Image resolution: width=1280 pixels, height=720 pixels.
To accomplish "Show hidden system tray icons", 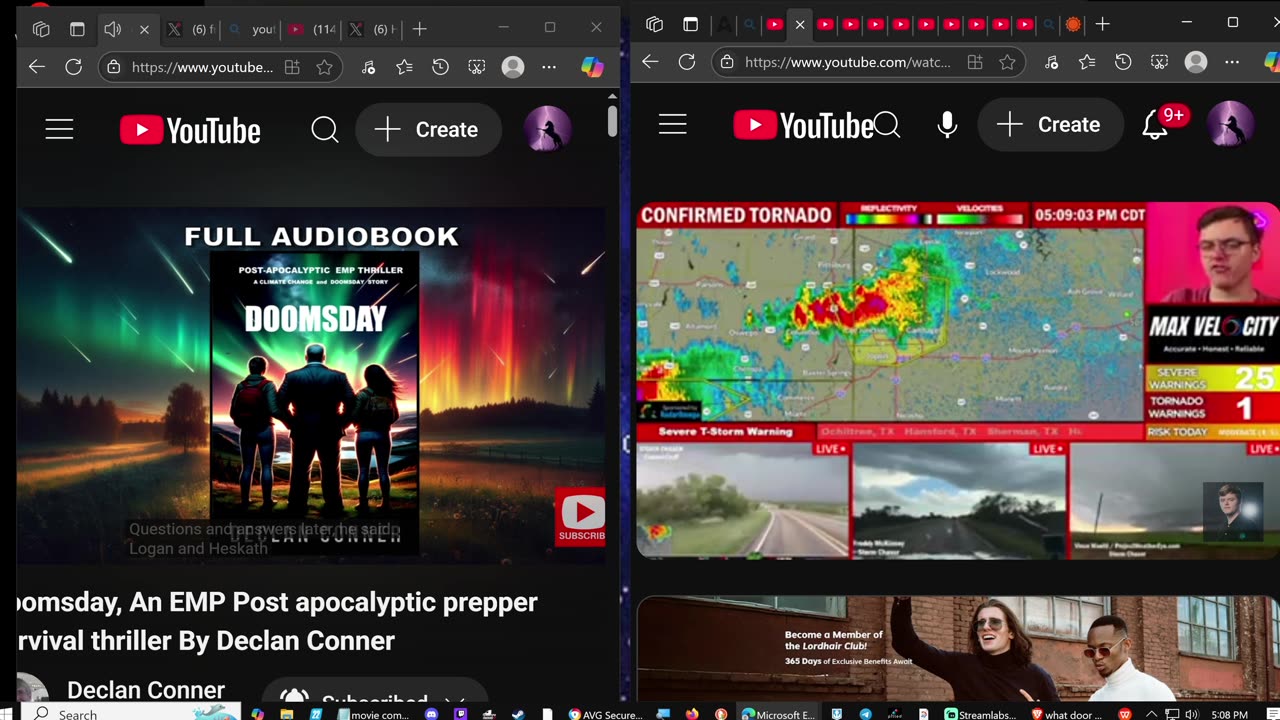I will point(1150,714).
